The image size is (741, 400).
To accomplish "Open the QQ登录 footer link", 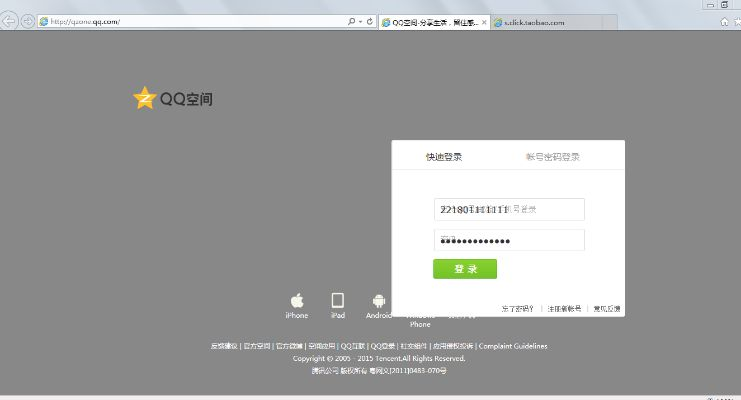I will point(383,346).
